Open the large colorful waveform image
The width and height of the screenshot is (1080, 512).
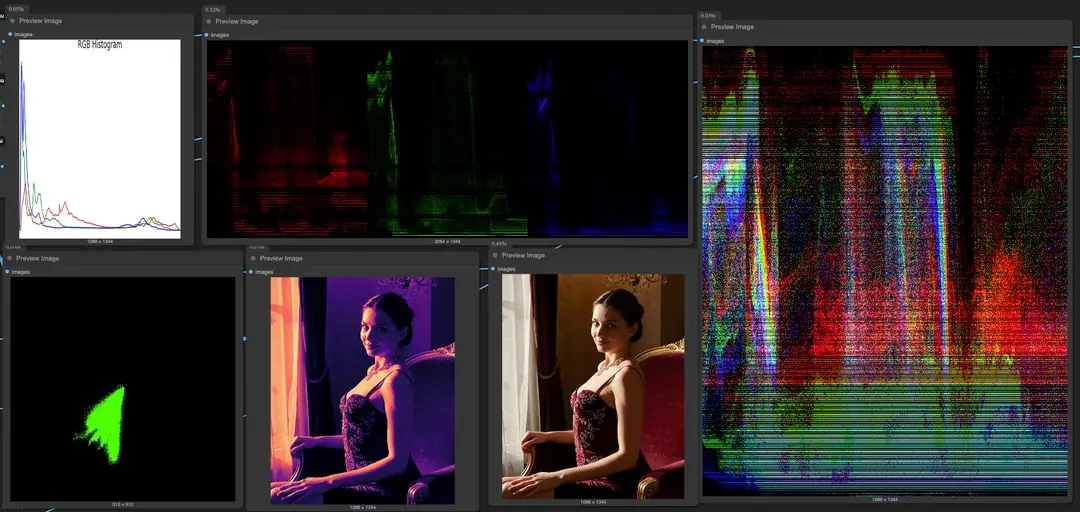tap(885, 270)
